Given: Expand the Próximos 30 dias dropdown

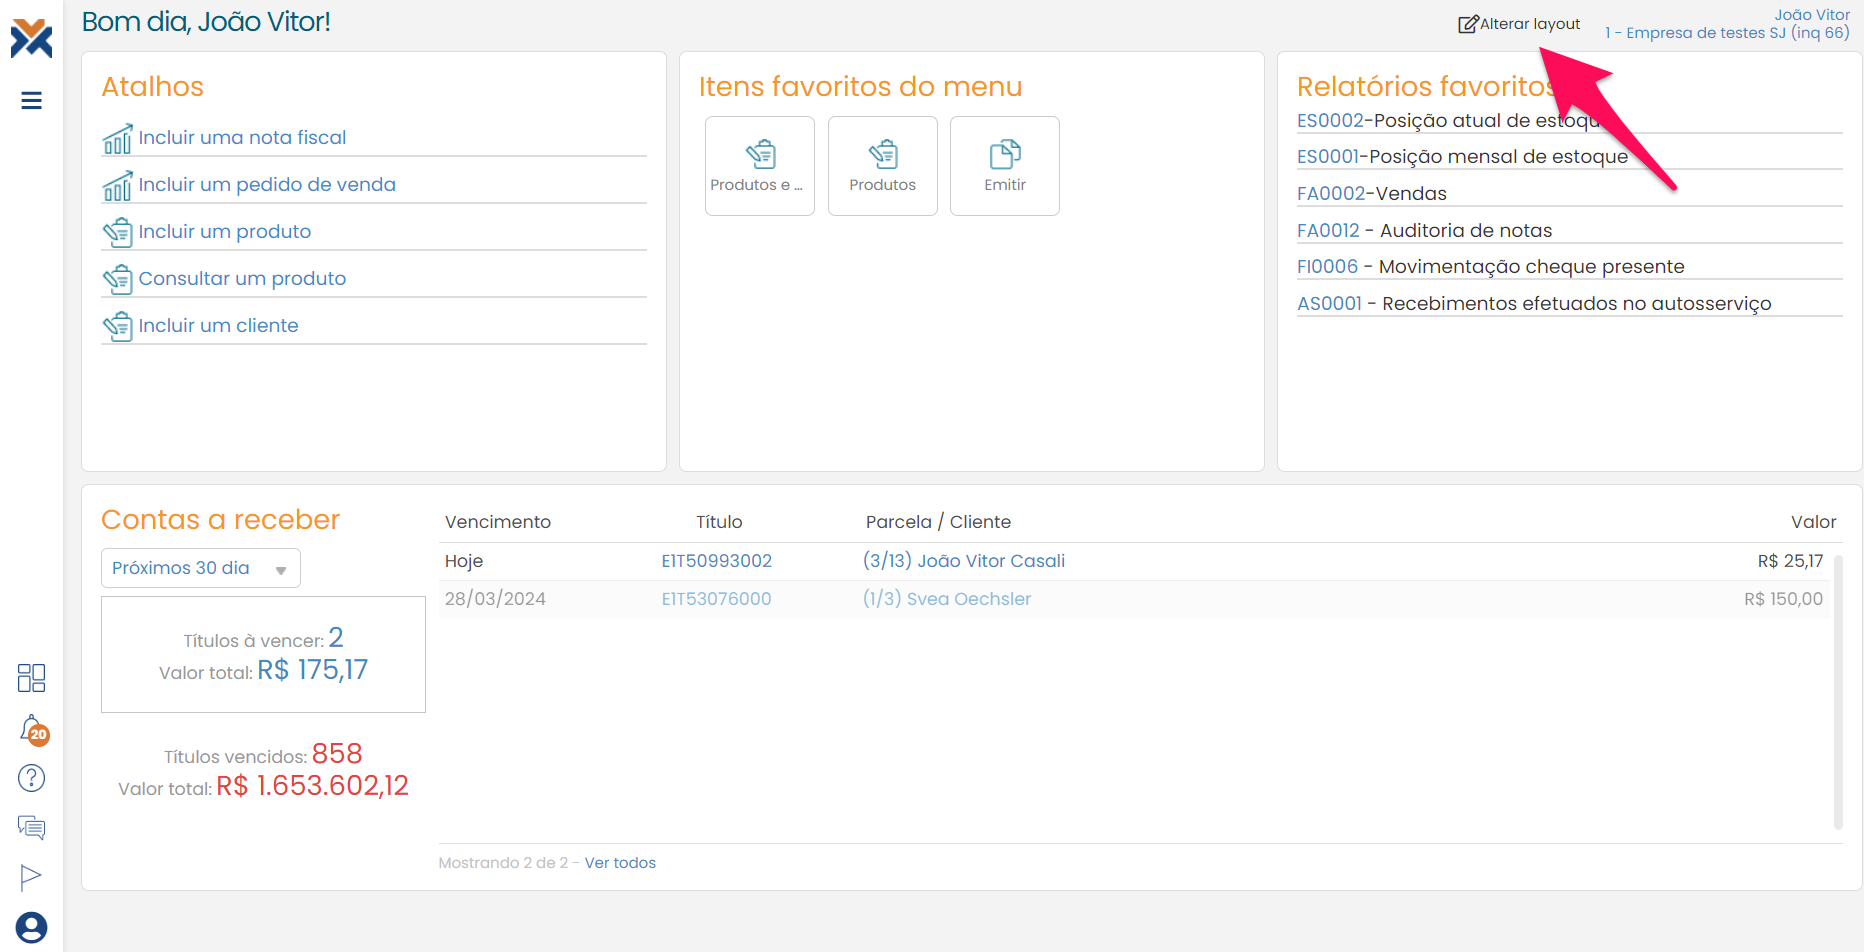Looking at the screenshot, I should pyautogui.click(x=200, y=568).
